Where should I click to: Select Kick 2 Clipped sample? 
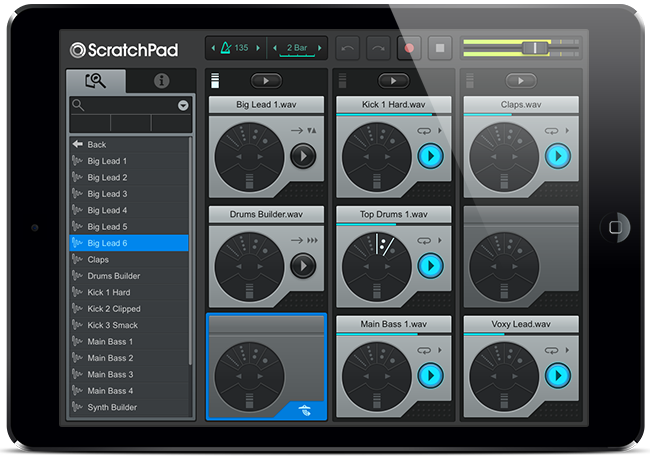click(x=129, y=309)
